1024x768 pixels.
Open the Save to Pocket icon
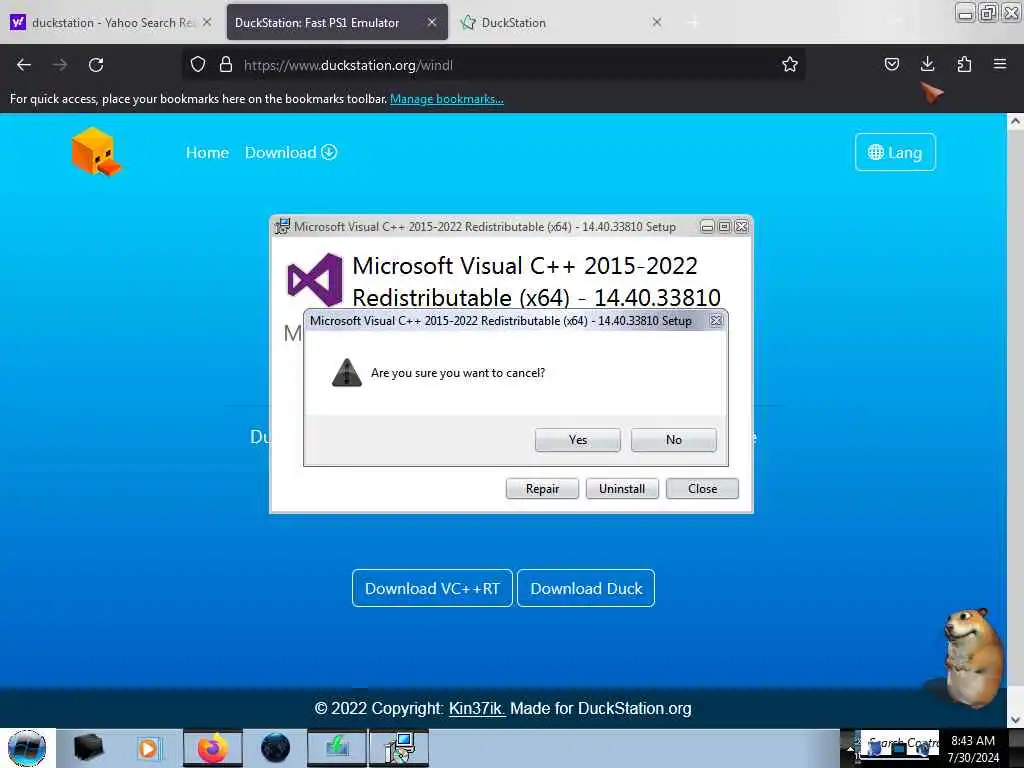pyautogui.click(x=891, y=65)
